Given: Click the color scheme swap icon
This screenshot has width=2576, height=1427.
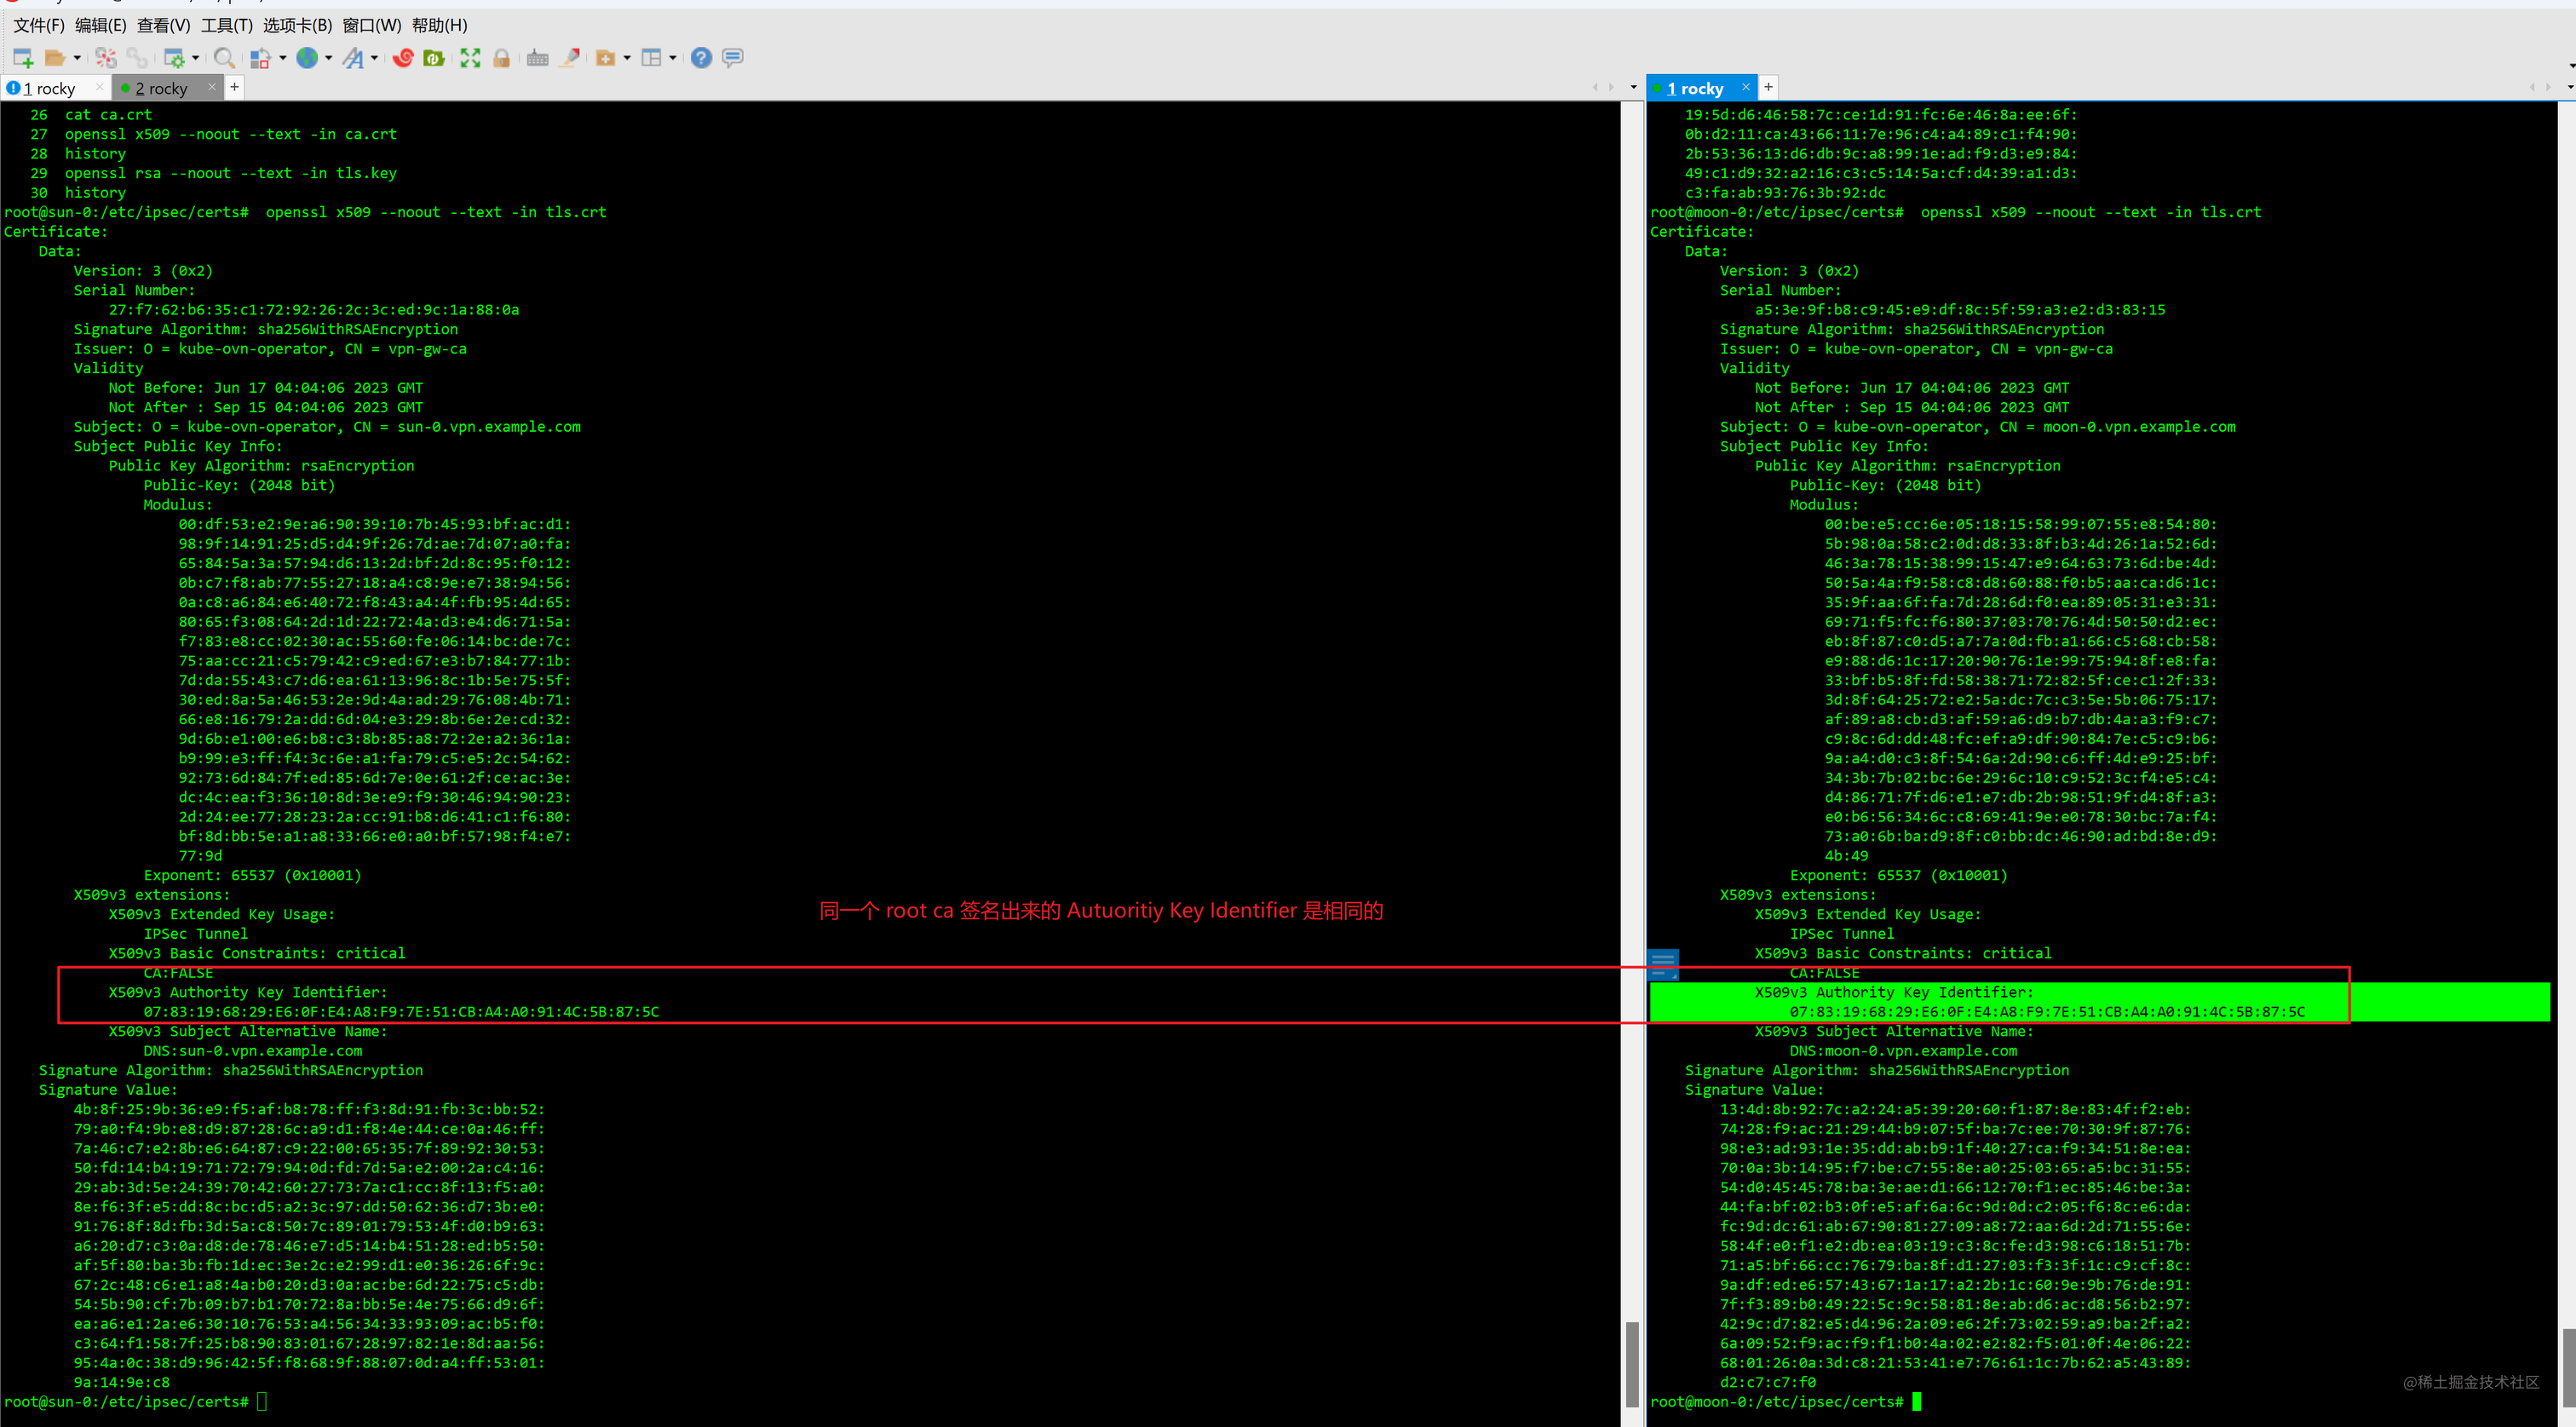Looking at the screenshot, I should [261, 58].
